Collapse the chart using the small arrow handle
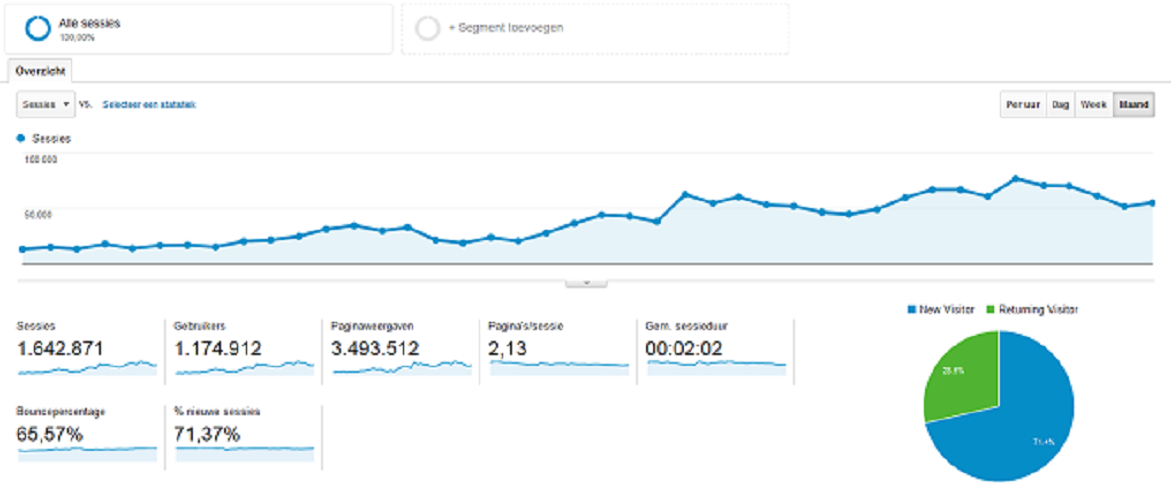The image size is (1171, 500). [x=586, y=283]
